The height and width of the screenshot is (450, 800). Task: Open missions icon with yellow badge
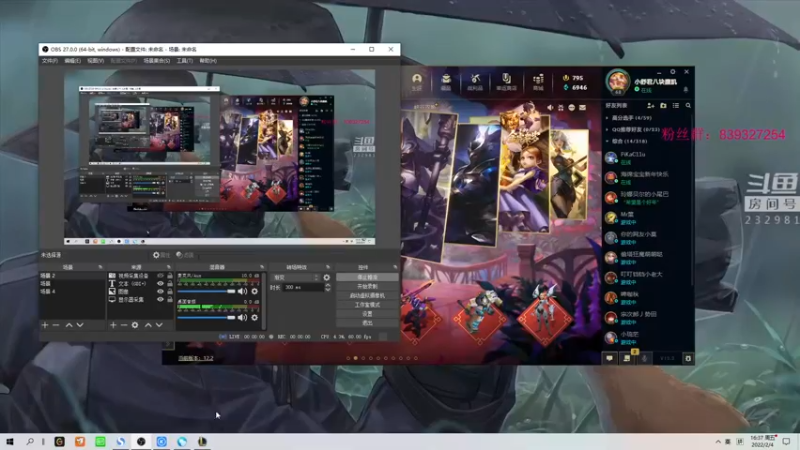tap(627, 358)
